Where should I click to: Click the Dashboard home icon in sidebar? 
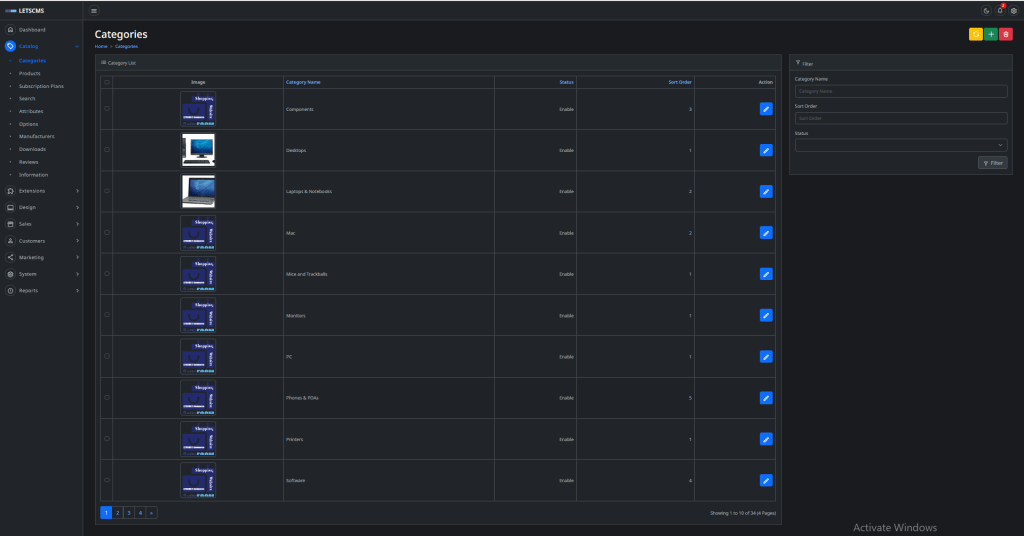pyautogui.click(x=10, y=29)
